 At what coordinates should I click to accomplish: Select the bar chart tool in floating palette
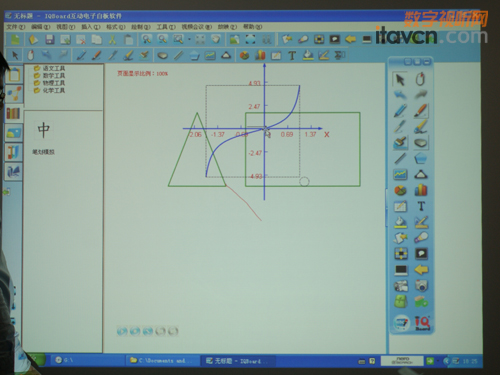click(421, 190)
